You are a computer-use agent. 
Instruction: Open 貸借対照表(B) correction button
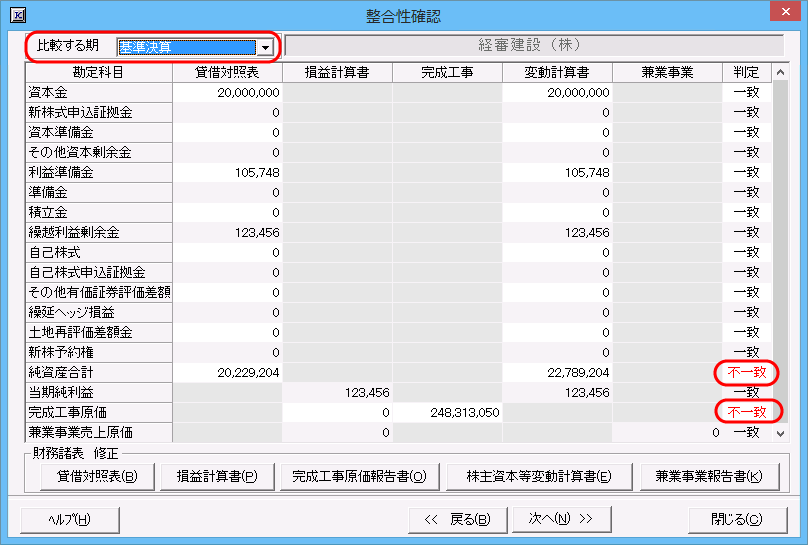[x=97, y=476]
